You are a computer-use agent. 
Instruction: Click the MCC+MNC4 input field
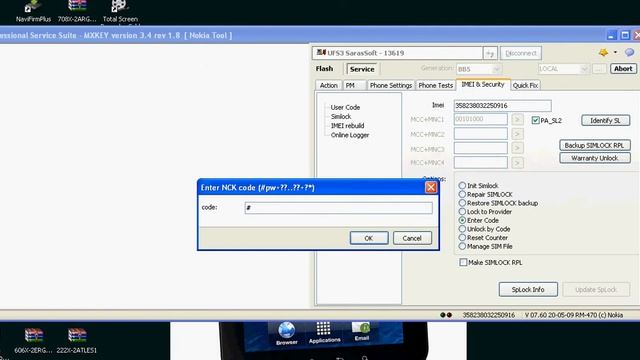click(481, 163)
